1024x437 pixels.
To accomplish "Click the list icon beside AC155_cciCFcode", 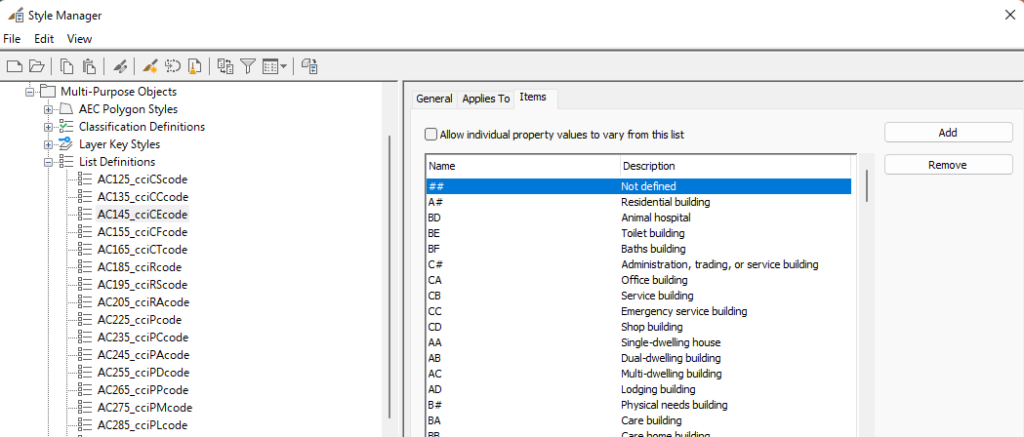I will click(x=85, y=232).
